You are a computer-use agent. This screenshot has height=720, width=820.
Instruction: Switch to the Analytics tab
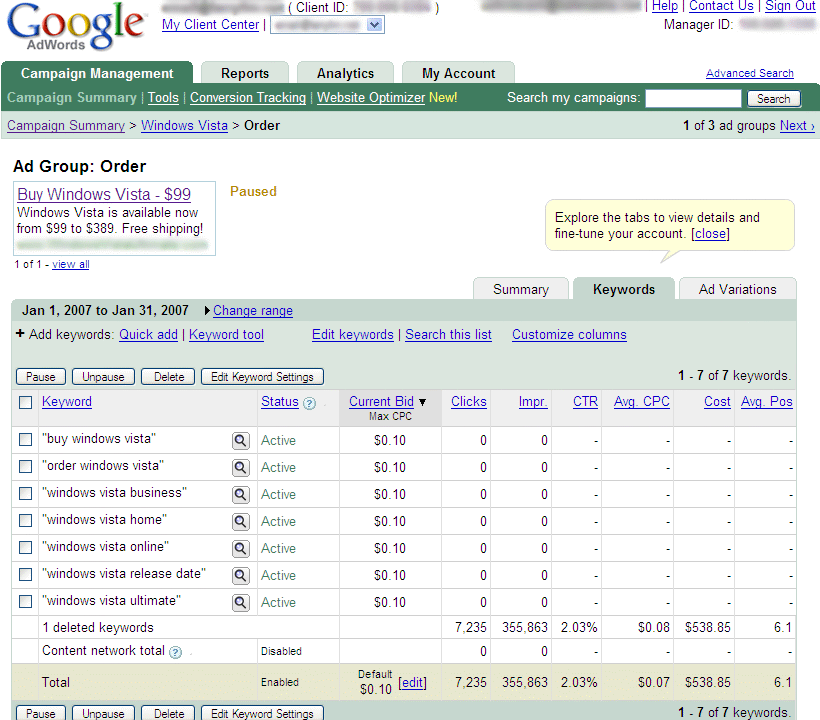[345, 73]
